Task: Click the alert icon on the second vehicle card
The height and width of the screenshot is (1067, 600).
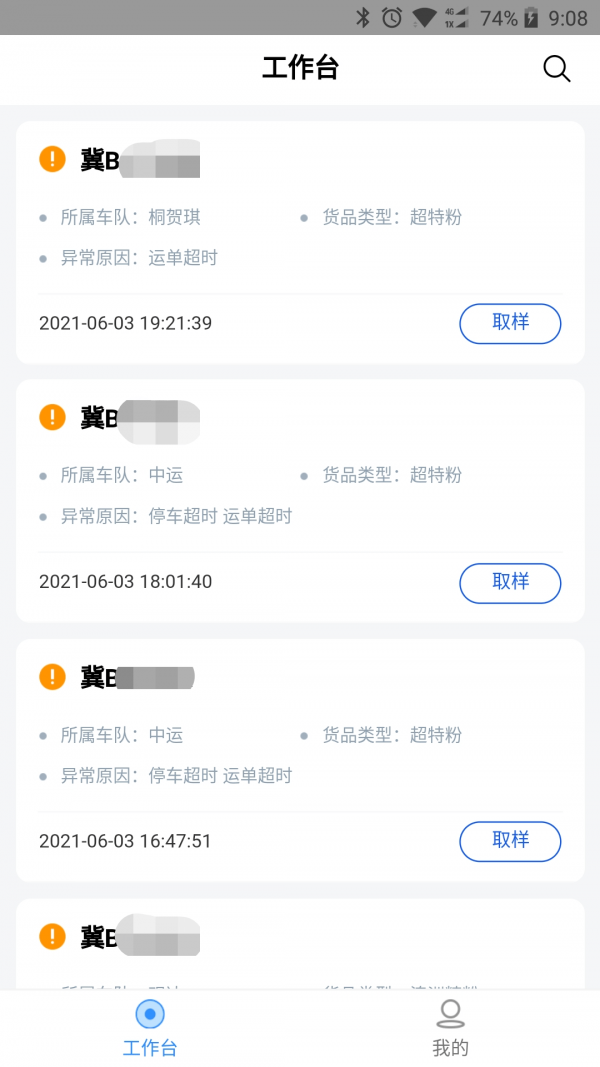Action: tap(53, 417)
